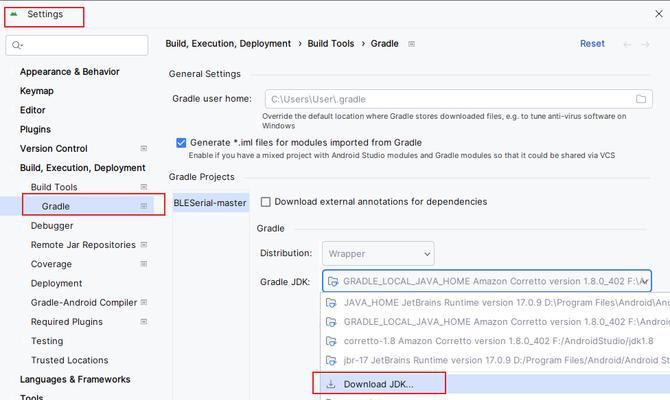Click project-level icon beside Required Plugins

(144, 321)
